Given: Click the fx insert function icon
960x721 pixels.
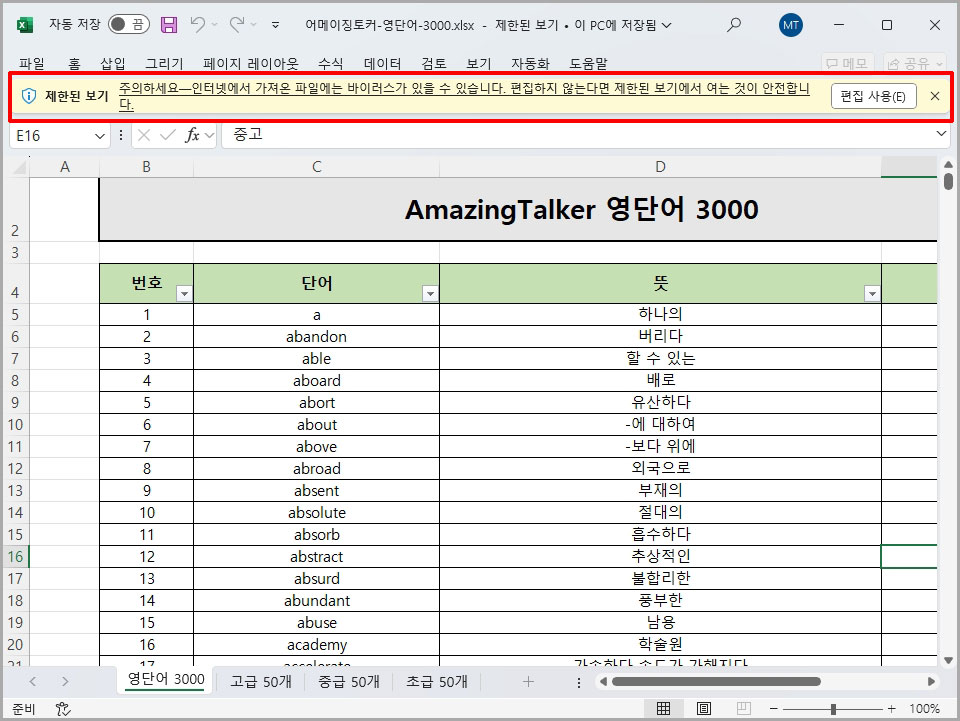Looking at the screenshot, I should point(193,135).
